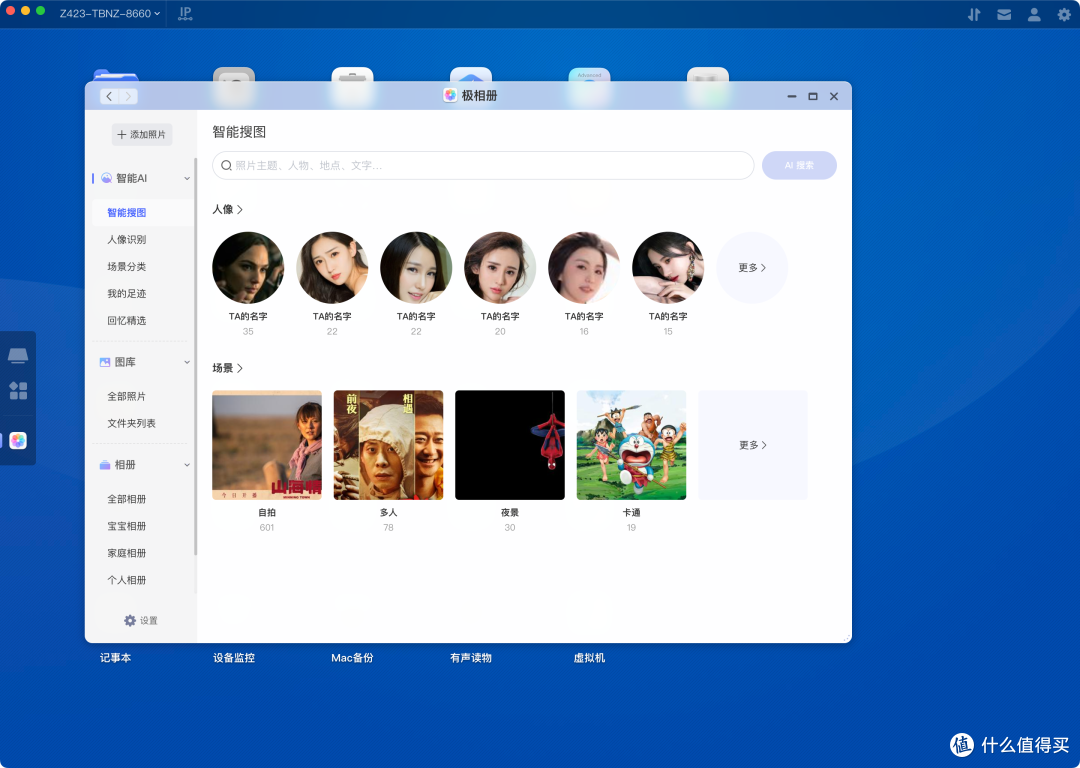
Task: Collapse the 相册 section chevron
Action: 187,465
